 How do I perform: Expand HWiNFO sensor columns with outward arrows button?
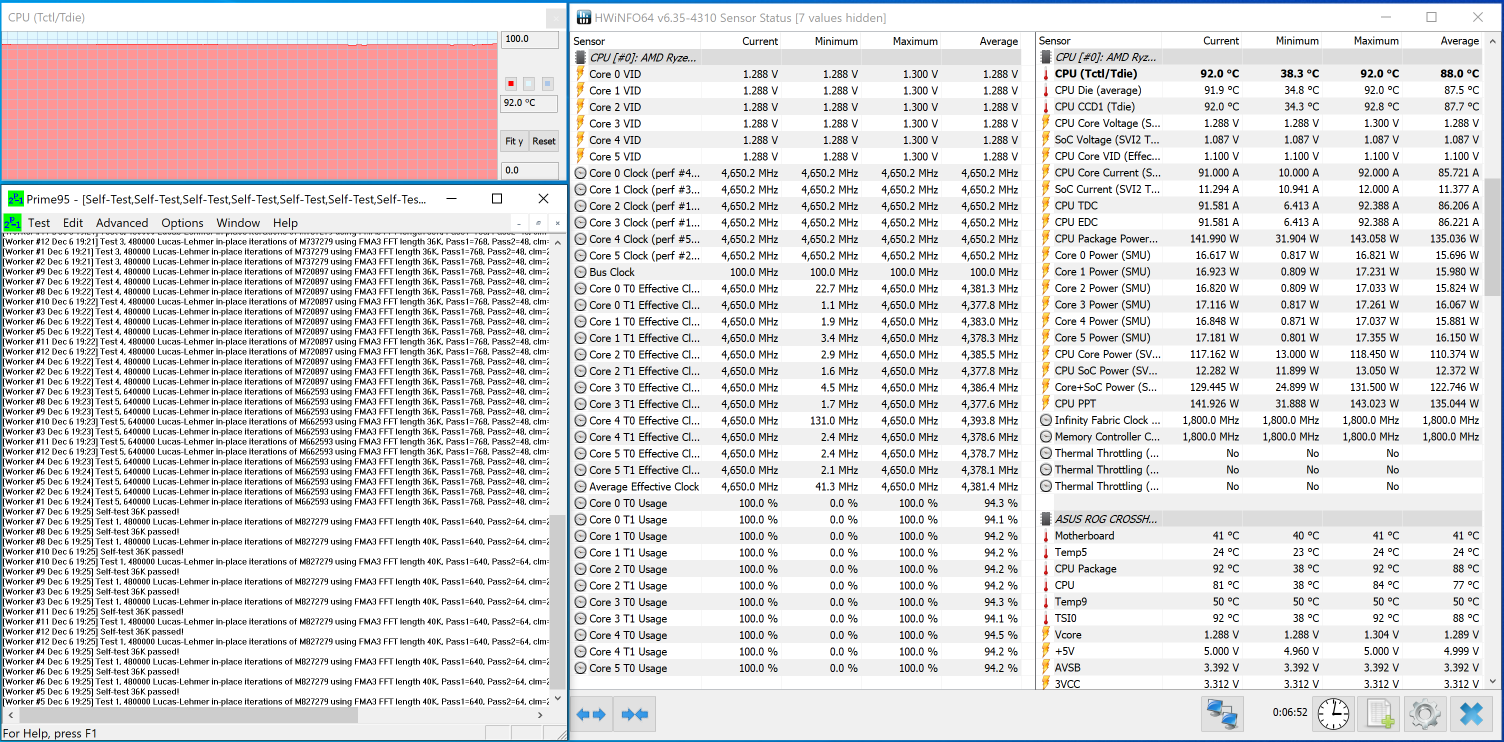591,714
